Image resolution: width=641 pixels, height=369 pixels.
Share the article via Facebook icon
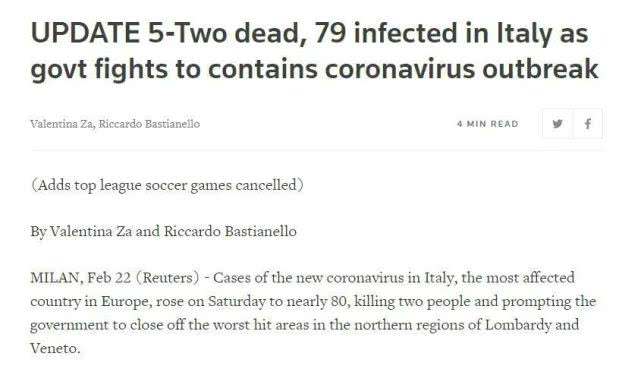(x=588, y=123)
